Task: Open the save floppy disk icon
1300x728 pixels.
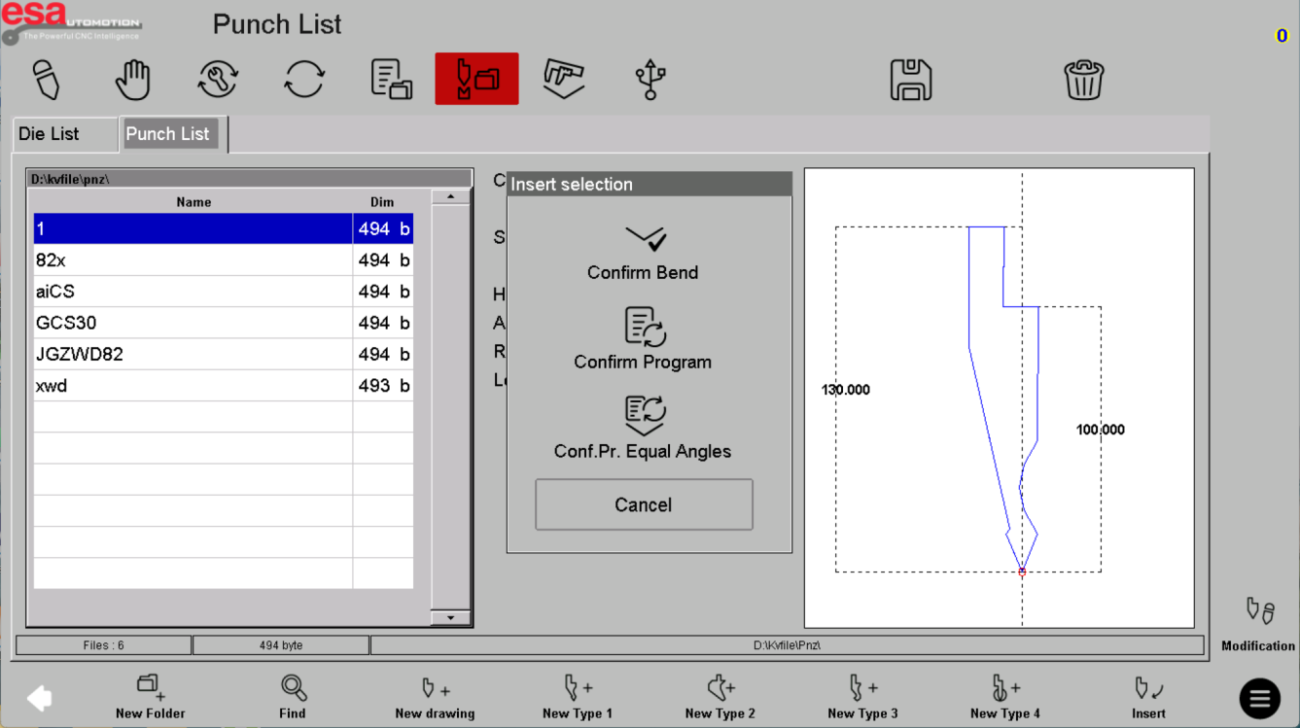Action: click(x=910, y=79)
